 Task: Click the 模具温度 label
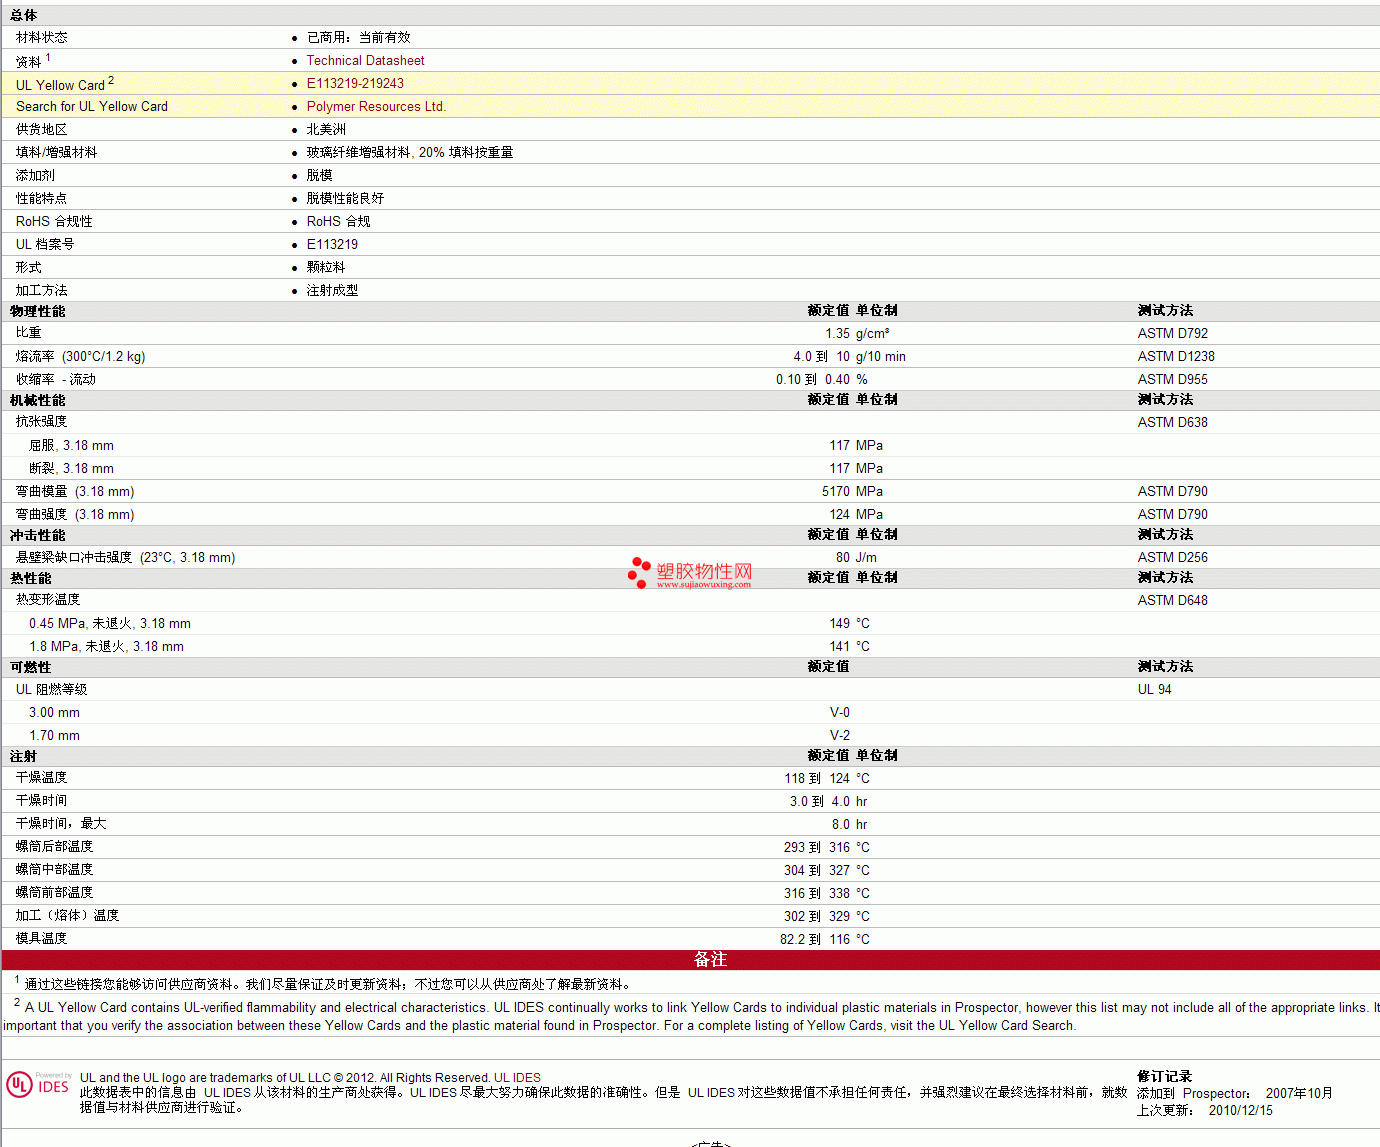[x=42, y=939]
